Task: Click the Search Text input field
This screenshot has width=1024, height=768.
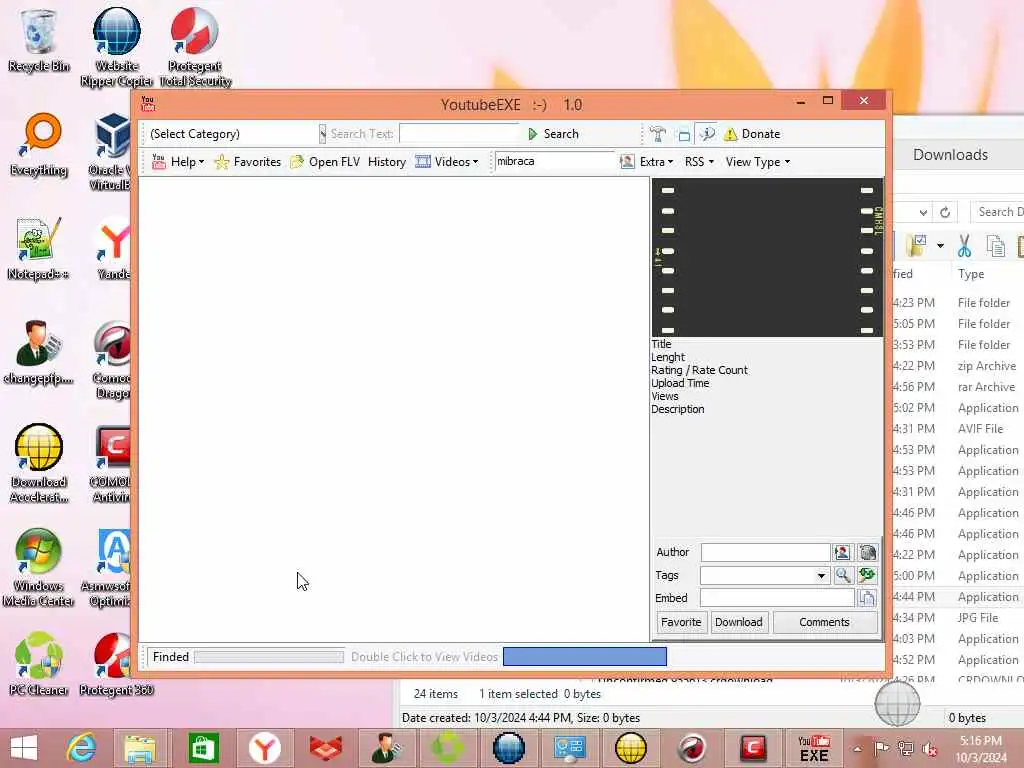Action: tap(458, 133)
